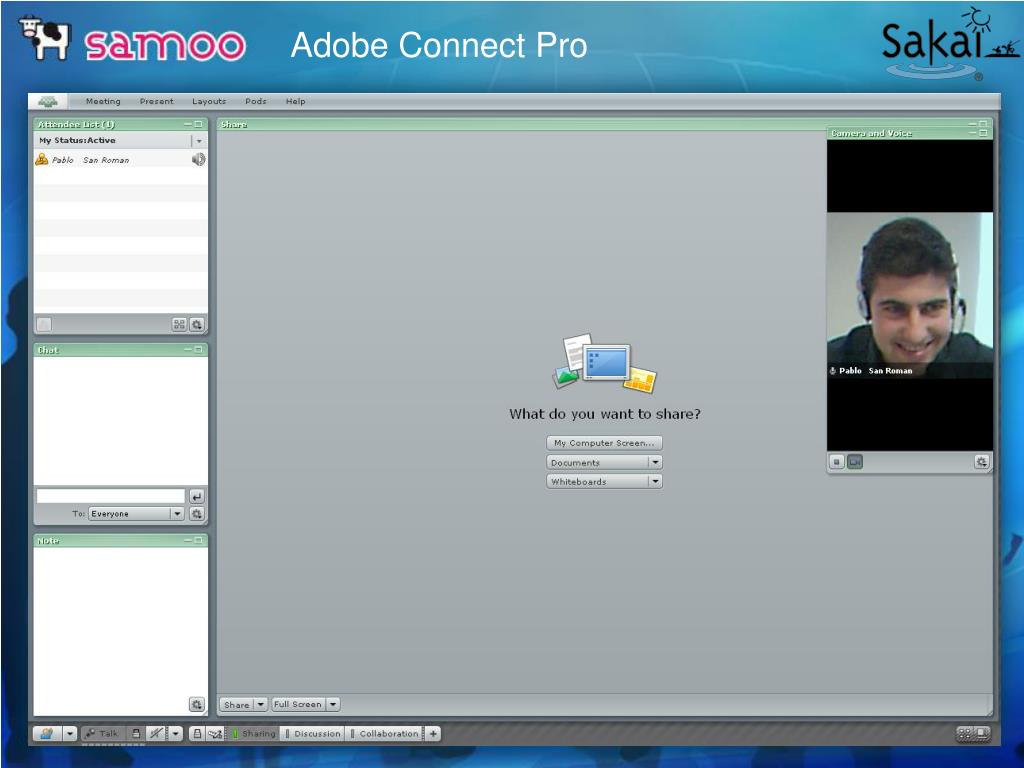The width and height of the screenshot is (1024, 768).
Task: Minimize the Note pod
Action: [x=188, y=540]
